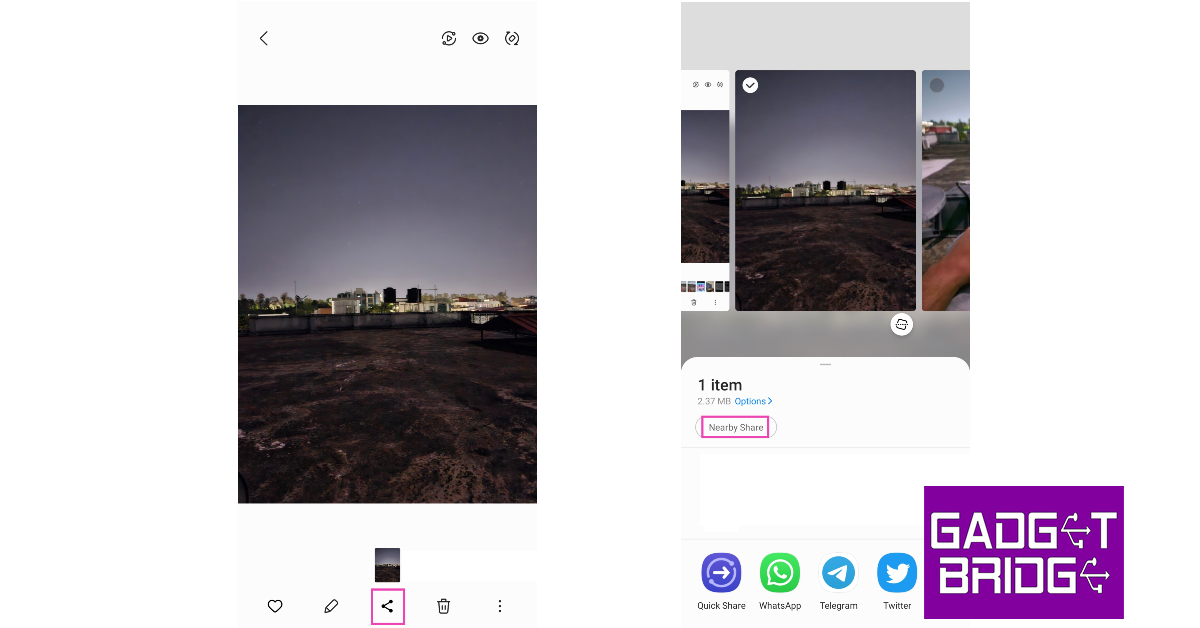The height and width of the screenshot is (628, 1200).
Task: Tap the round icon below the selected photo
Action: coord(902,325)
